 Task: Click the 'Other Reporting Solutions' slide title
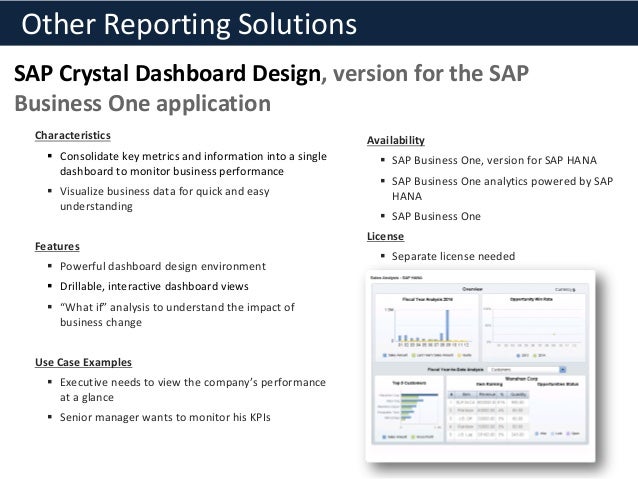tap(189, 24)
